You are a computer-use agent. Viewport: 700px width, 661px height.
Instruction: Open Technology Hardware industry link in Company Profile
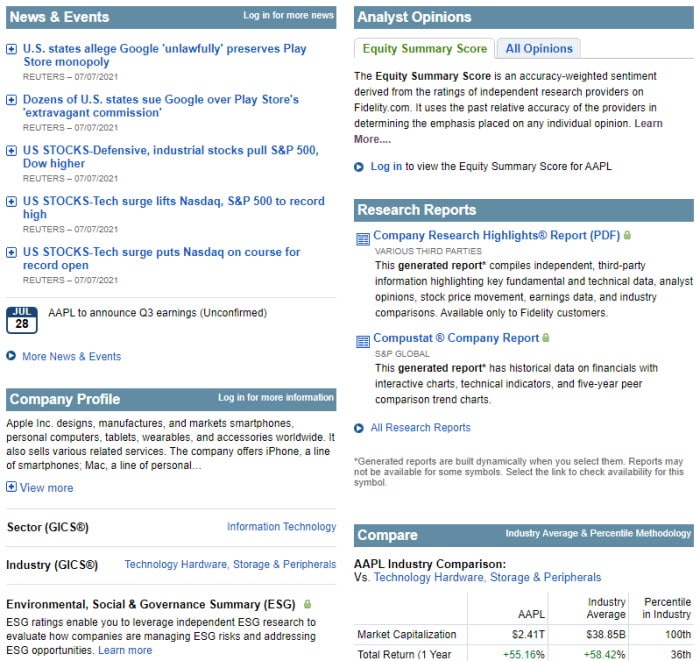230,565
